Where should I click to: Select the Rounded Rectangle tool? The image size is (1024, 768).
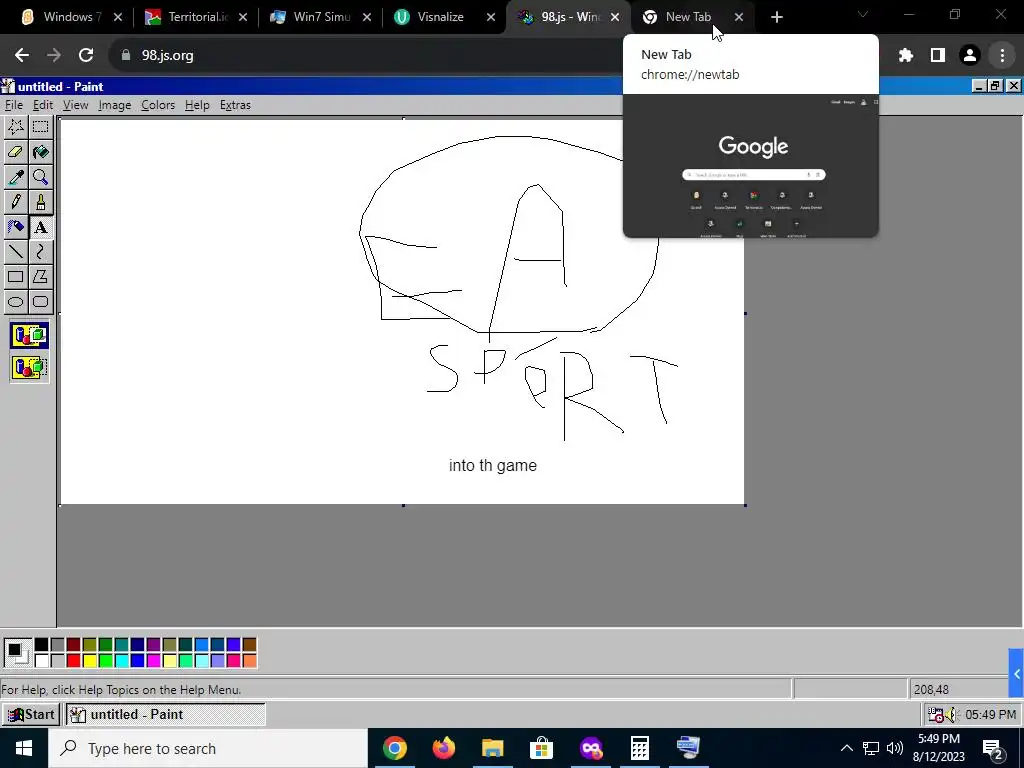(x=40, y=301)
